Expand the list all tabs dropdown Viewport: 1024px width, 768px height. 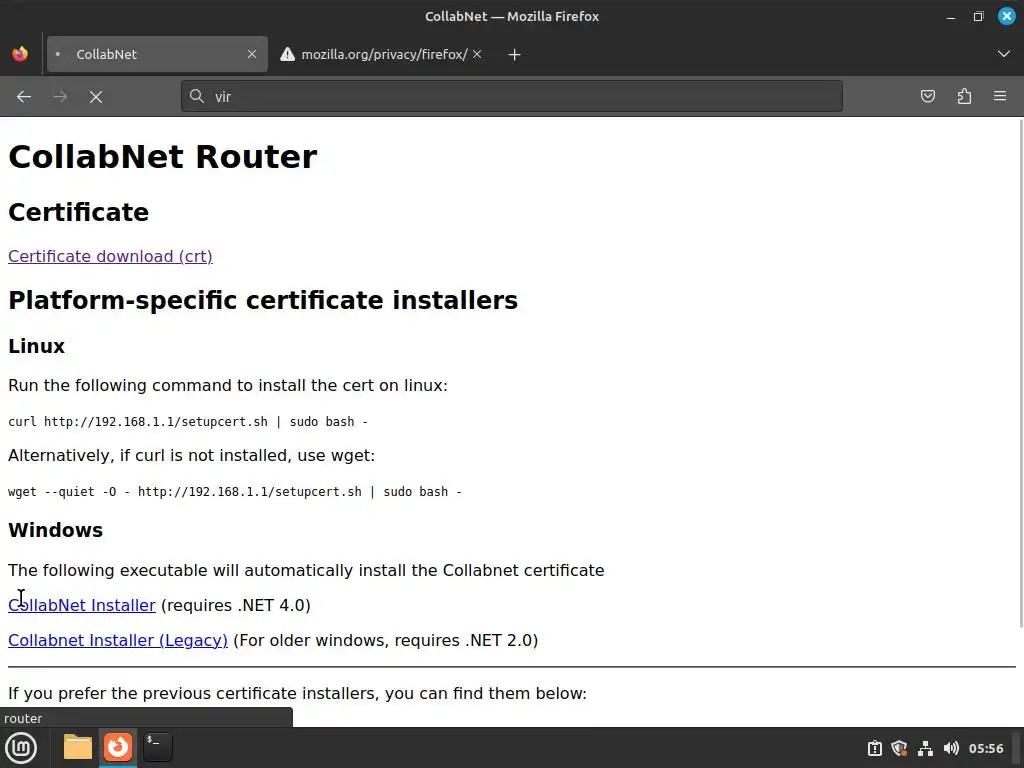tap(1004, 54)
